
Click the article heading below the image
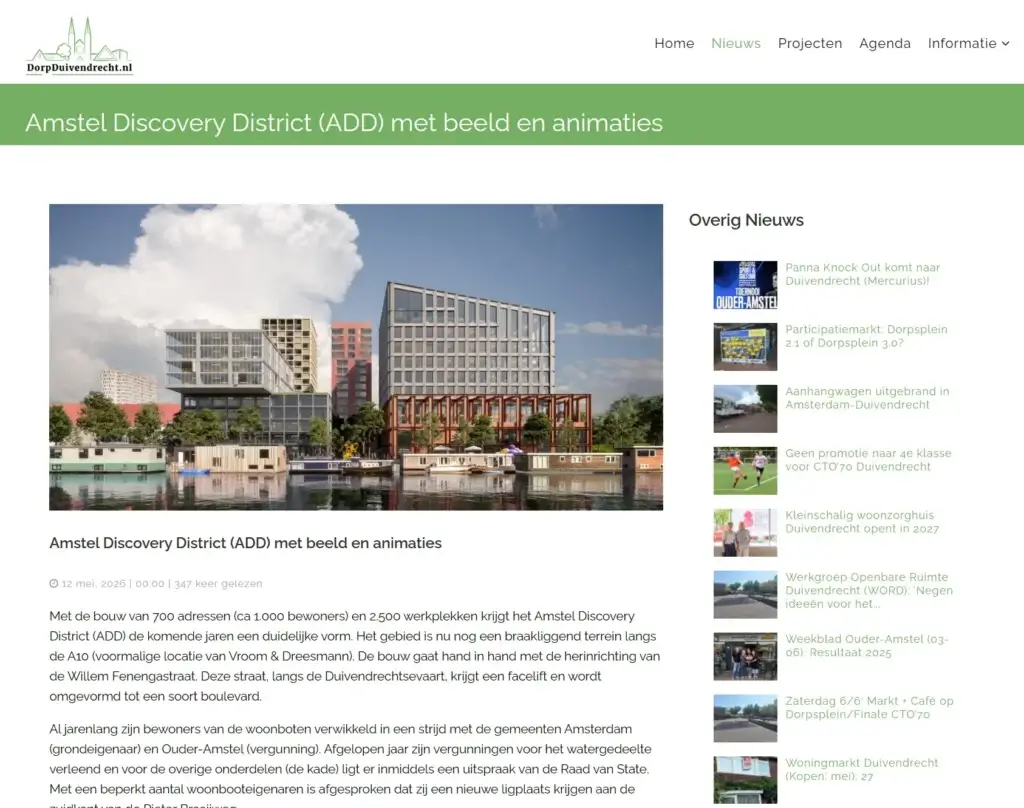point(246,543)
